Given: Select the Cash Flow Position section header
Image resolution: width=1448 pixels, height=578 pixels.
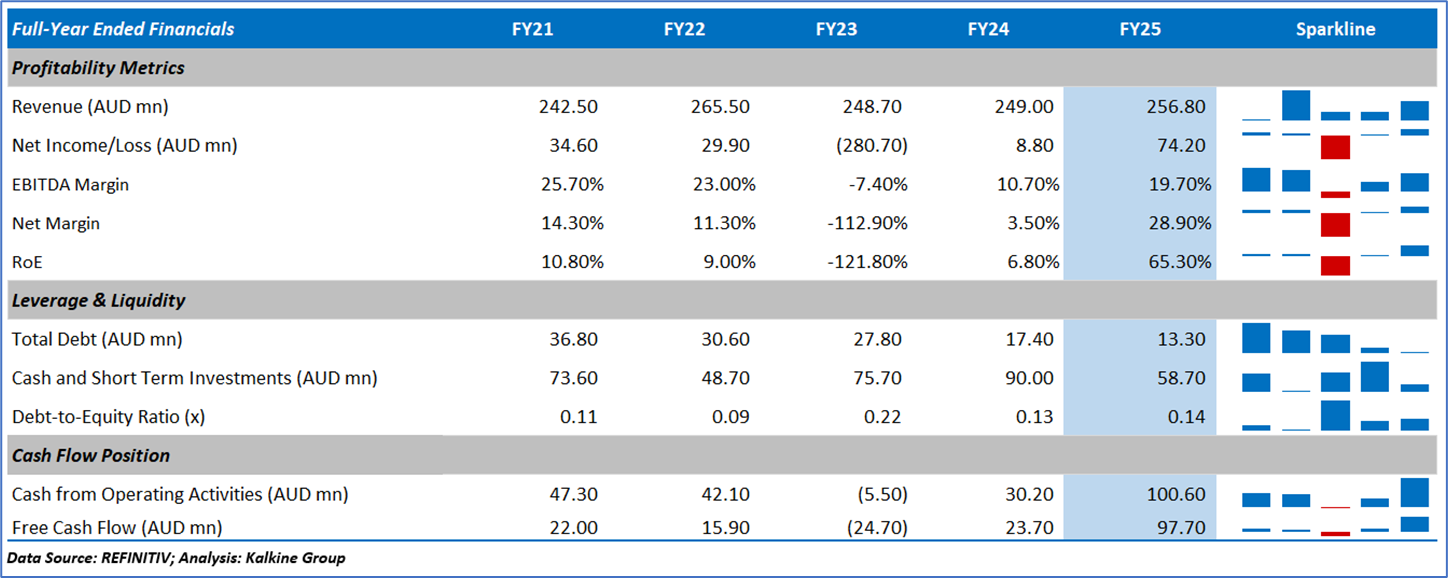Looking at the screenshot, I should [x=91, y=455].
